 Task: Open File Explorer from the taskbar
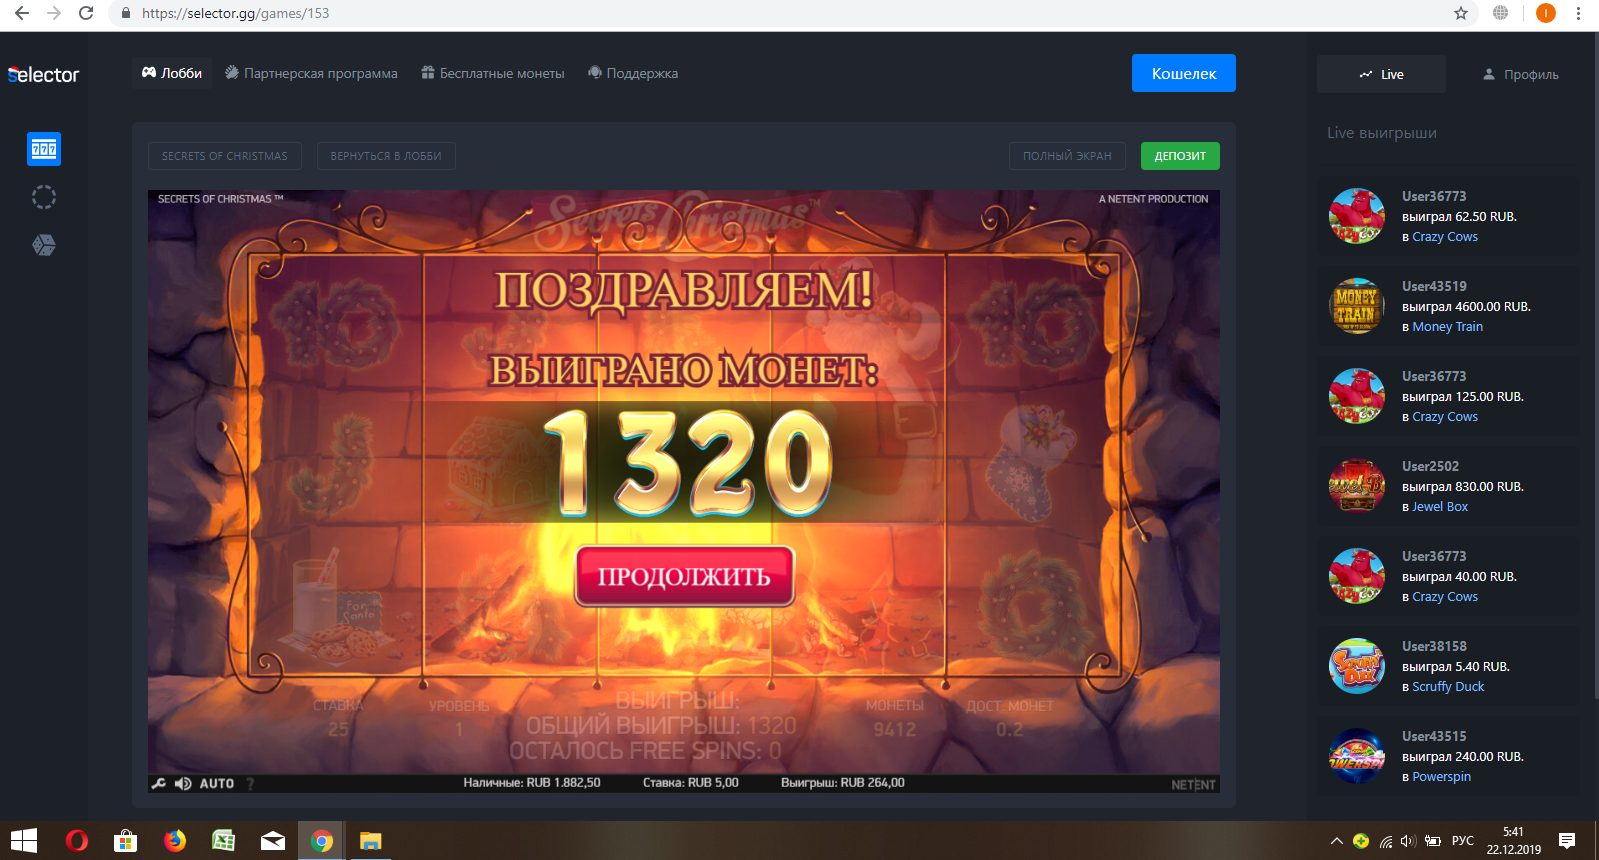370,841
